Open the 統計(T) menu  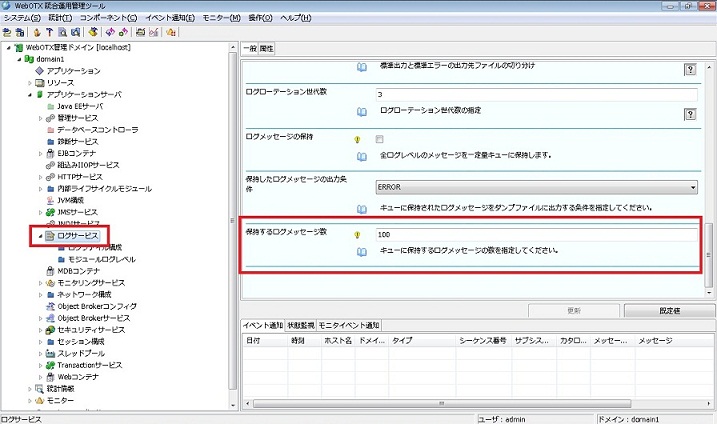[60, 18]
